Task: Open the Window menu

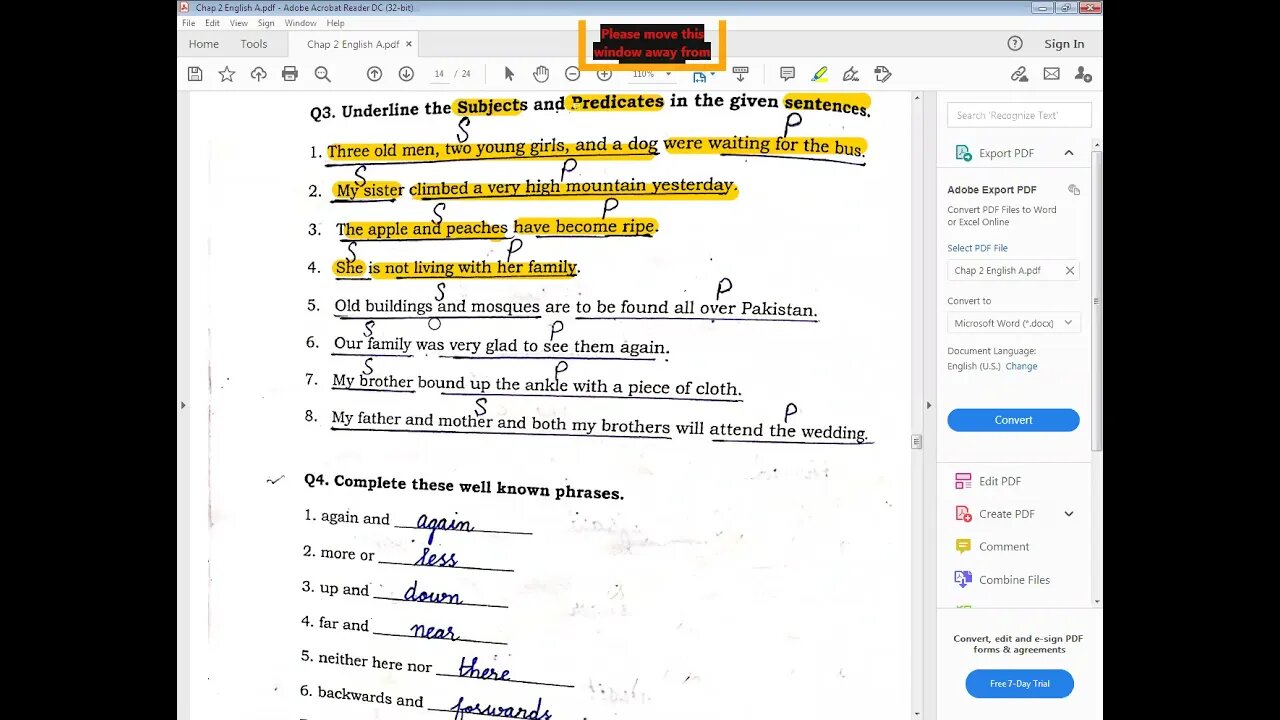Action: 300,23
